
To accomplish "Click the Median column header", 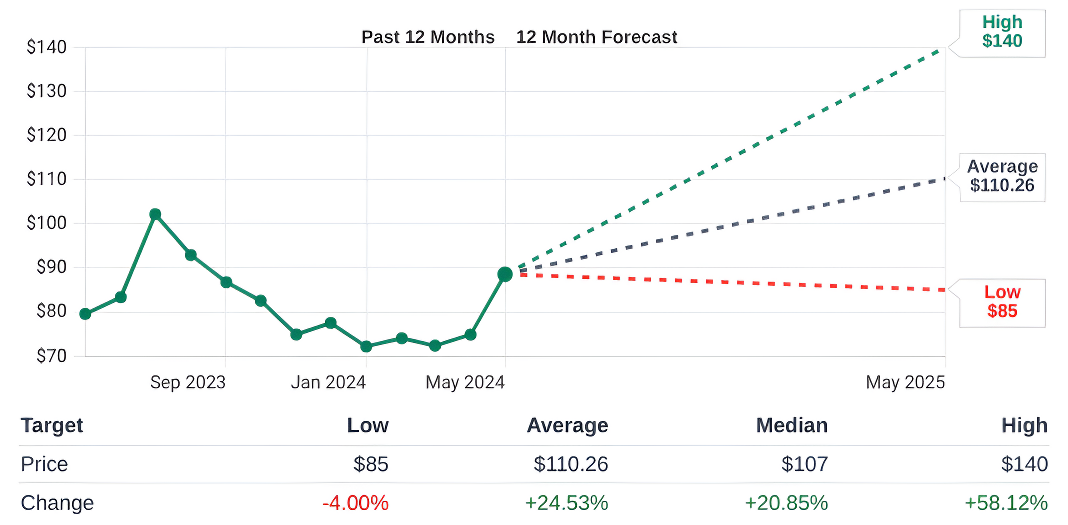I will tap(790, 425).
